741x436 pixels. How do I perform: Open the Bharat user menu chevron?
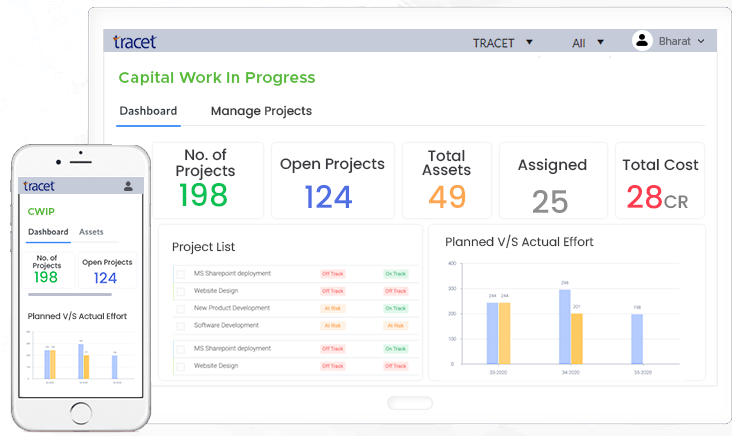point(700,41)
